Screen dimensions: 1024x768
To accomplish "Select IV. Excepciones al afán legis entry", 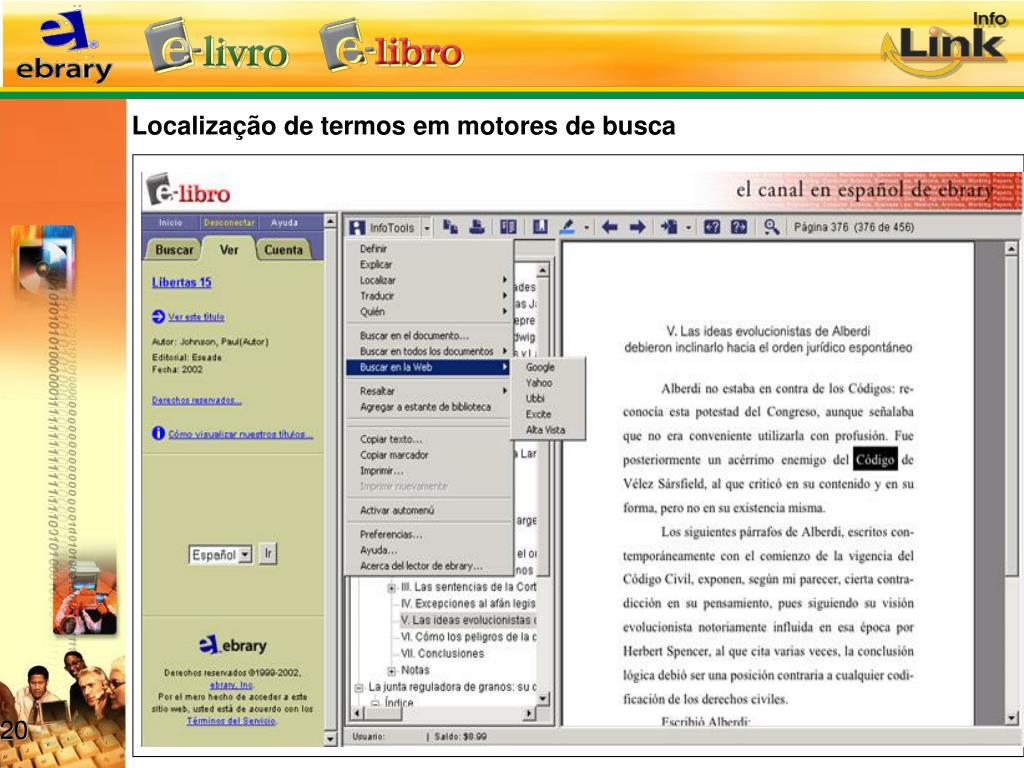I will (x=468, y=603).
